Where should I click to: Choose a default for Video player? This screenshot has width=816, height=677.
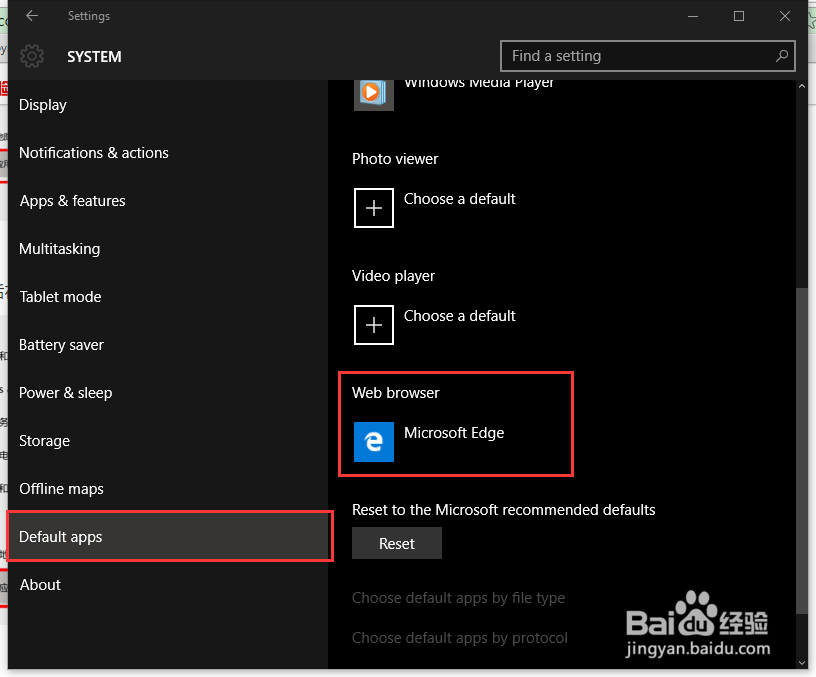[460, 316]
